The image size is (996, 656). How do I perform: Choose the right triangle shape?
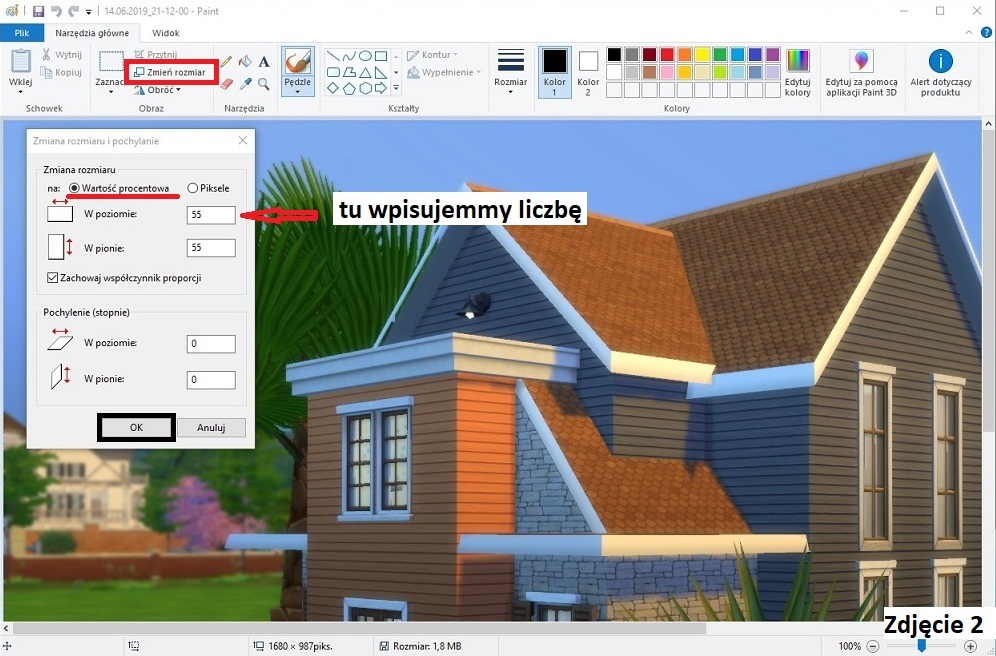pyautogui.click(x=380, y=72)
